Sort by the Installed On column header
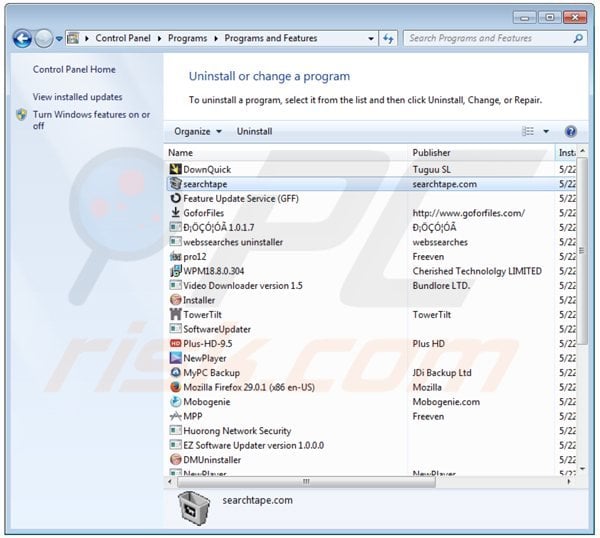 tap(566, 153)
